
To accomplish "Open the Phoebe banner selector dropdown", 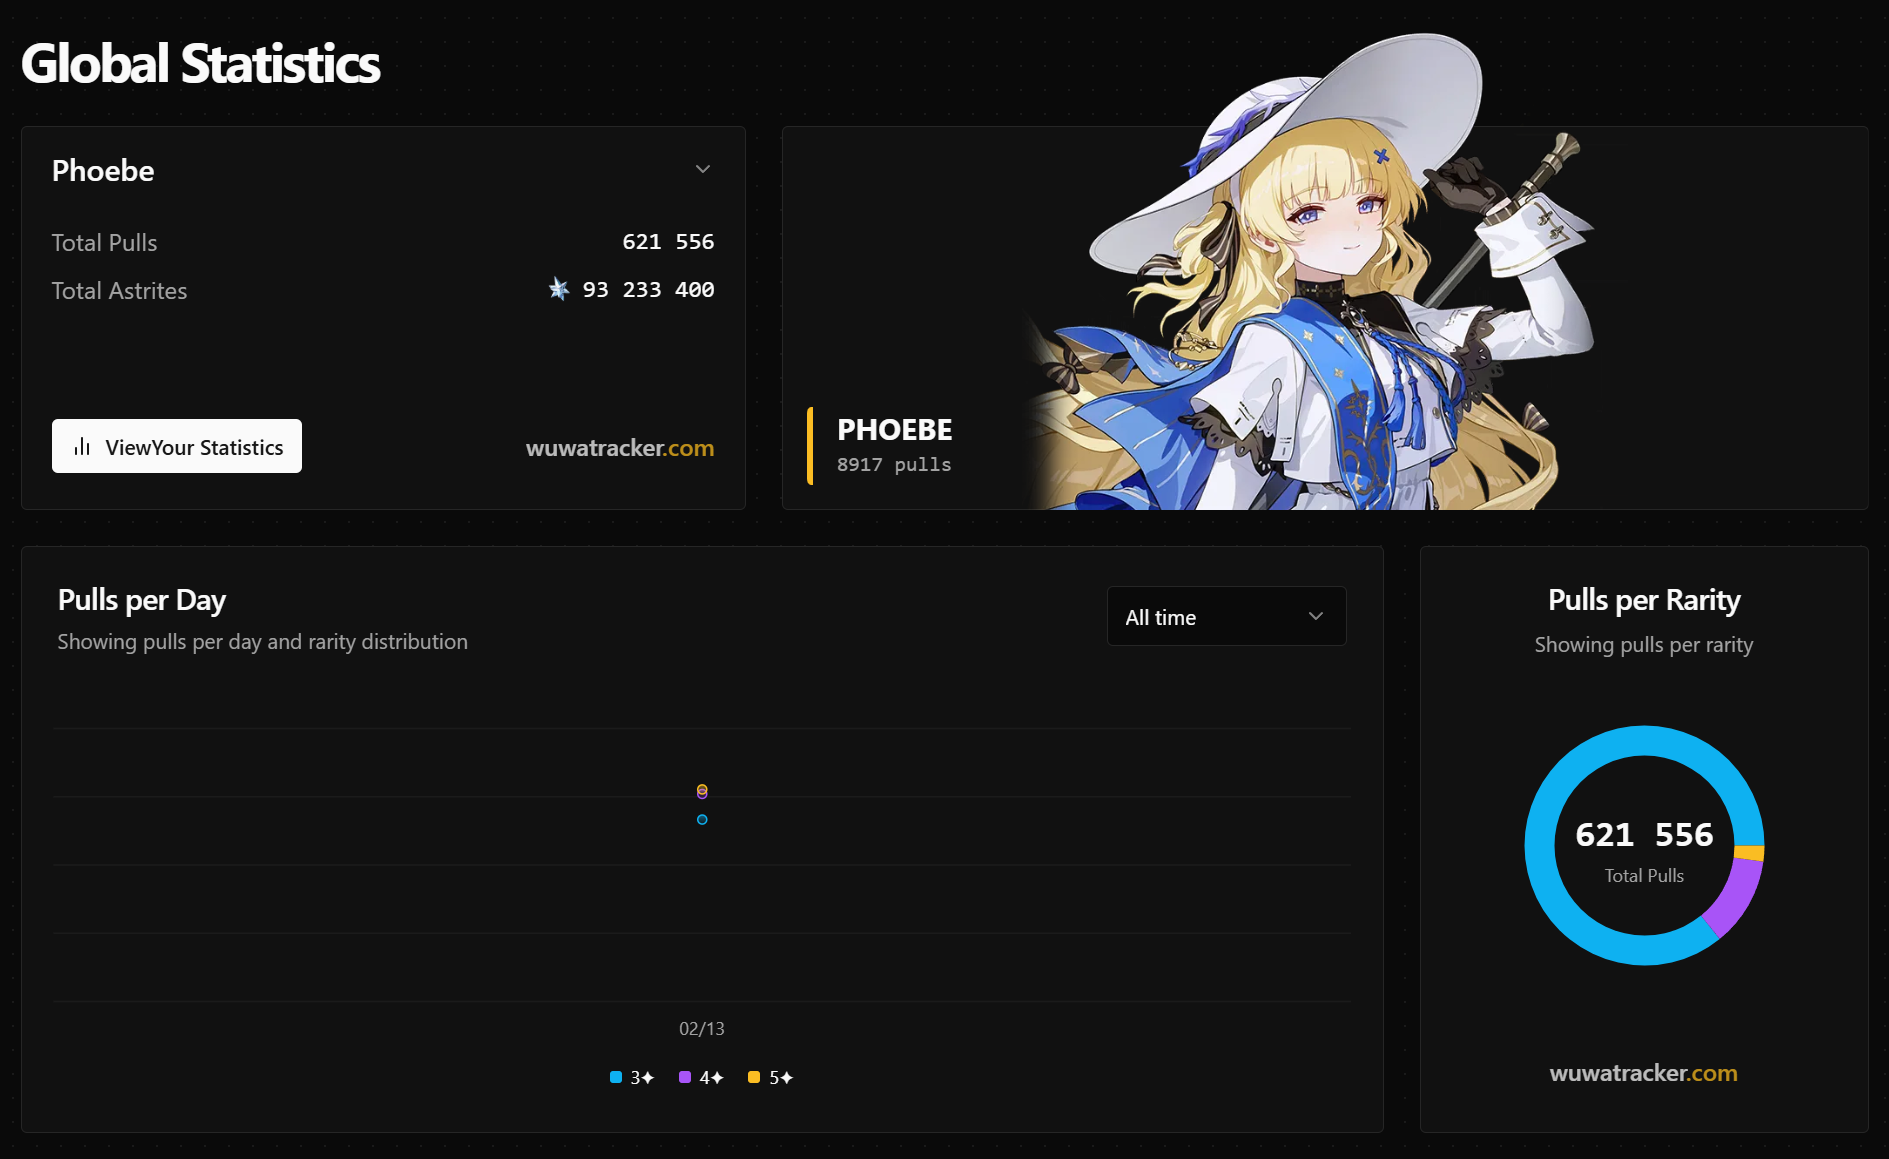I will coord(383,170).
